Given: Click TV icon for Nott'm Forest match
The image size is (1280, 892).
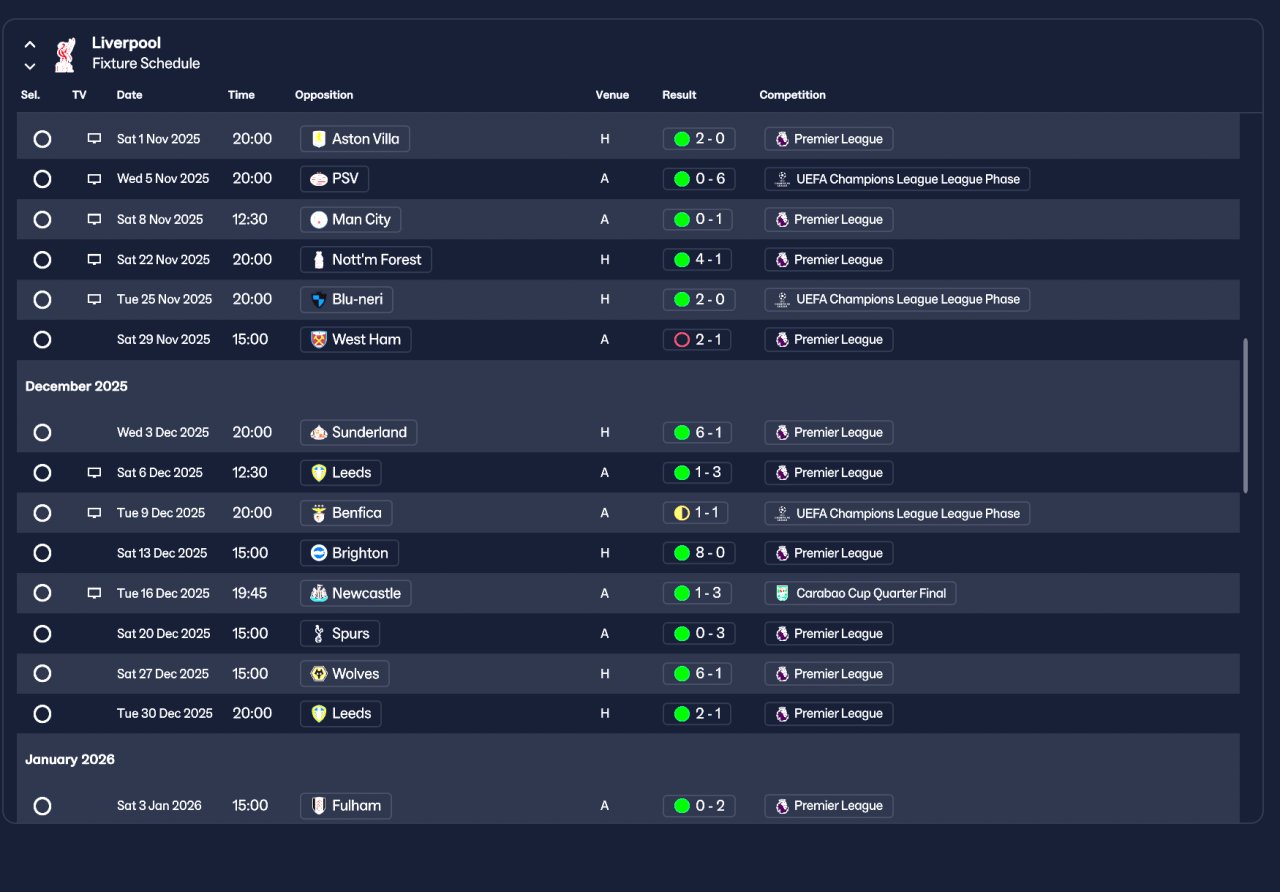Looking at the screenshot, I should point(94,260).
